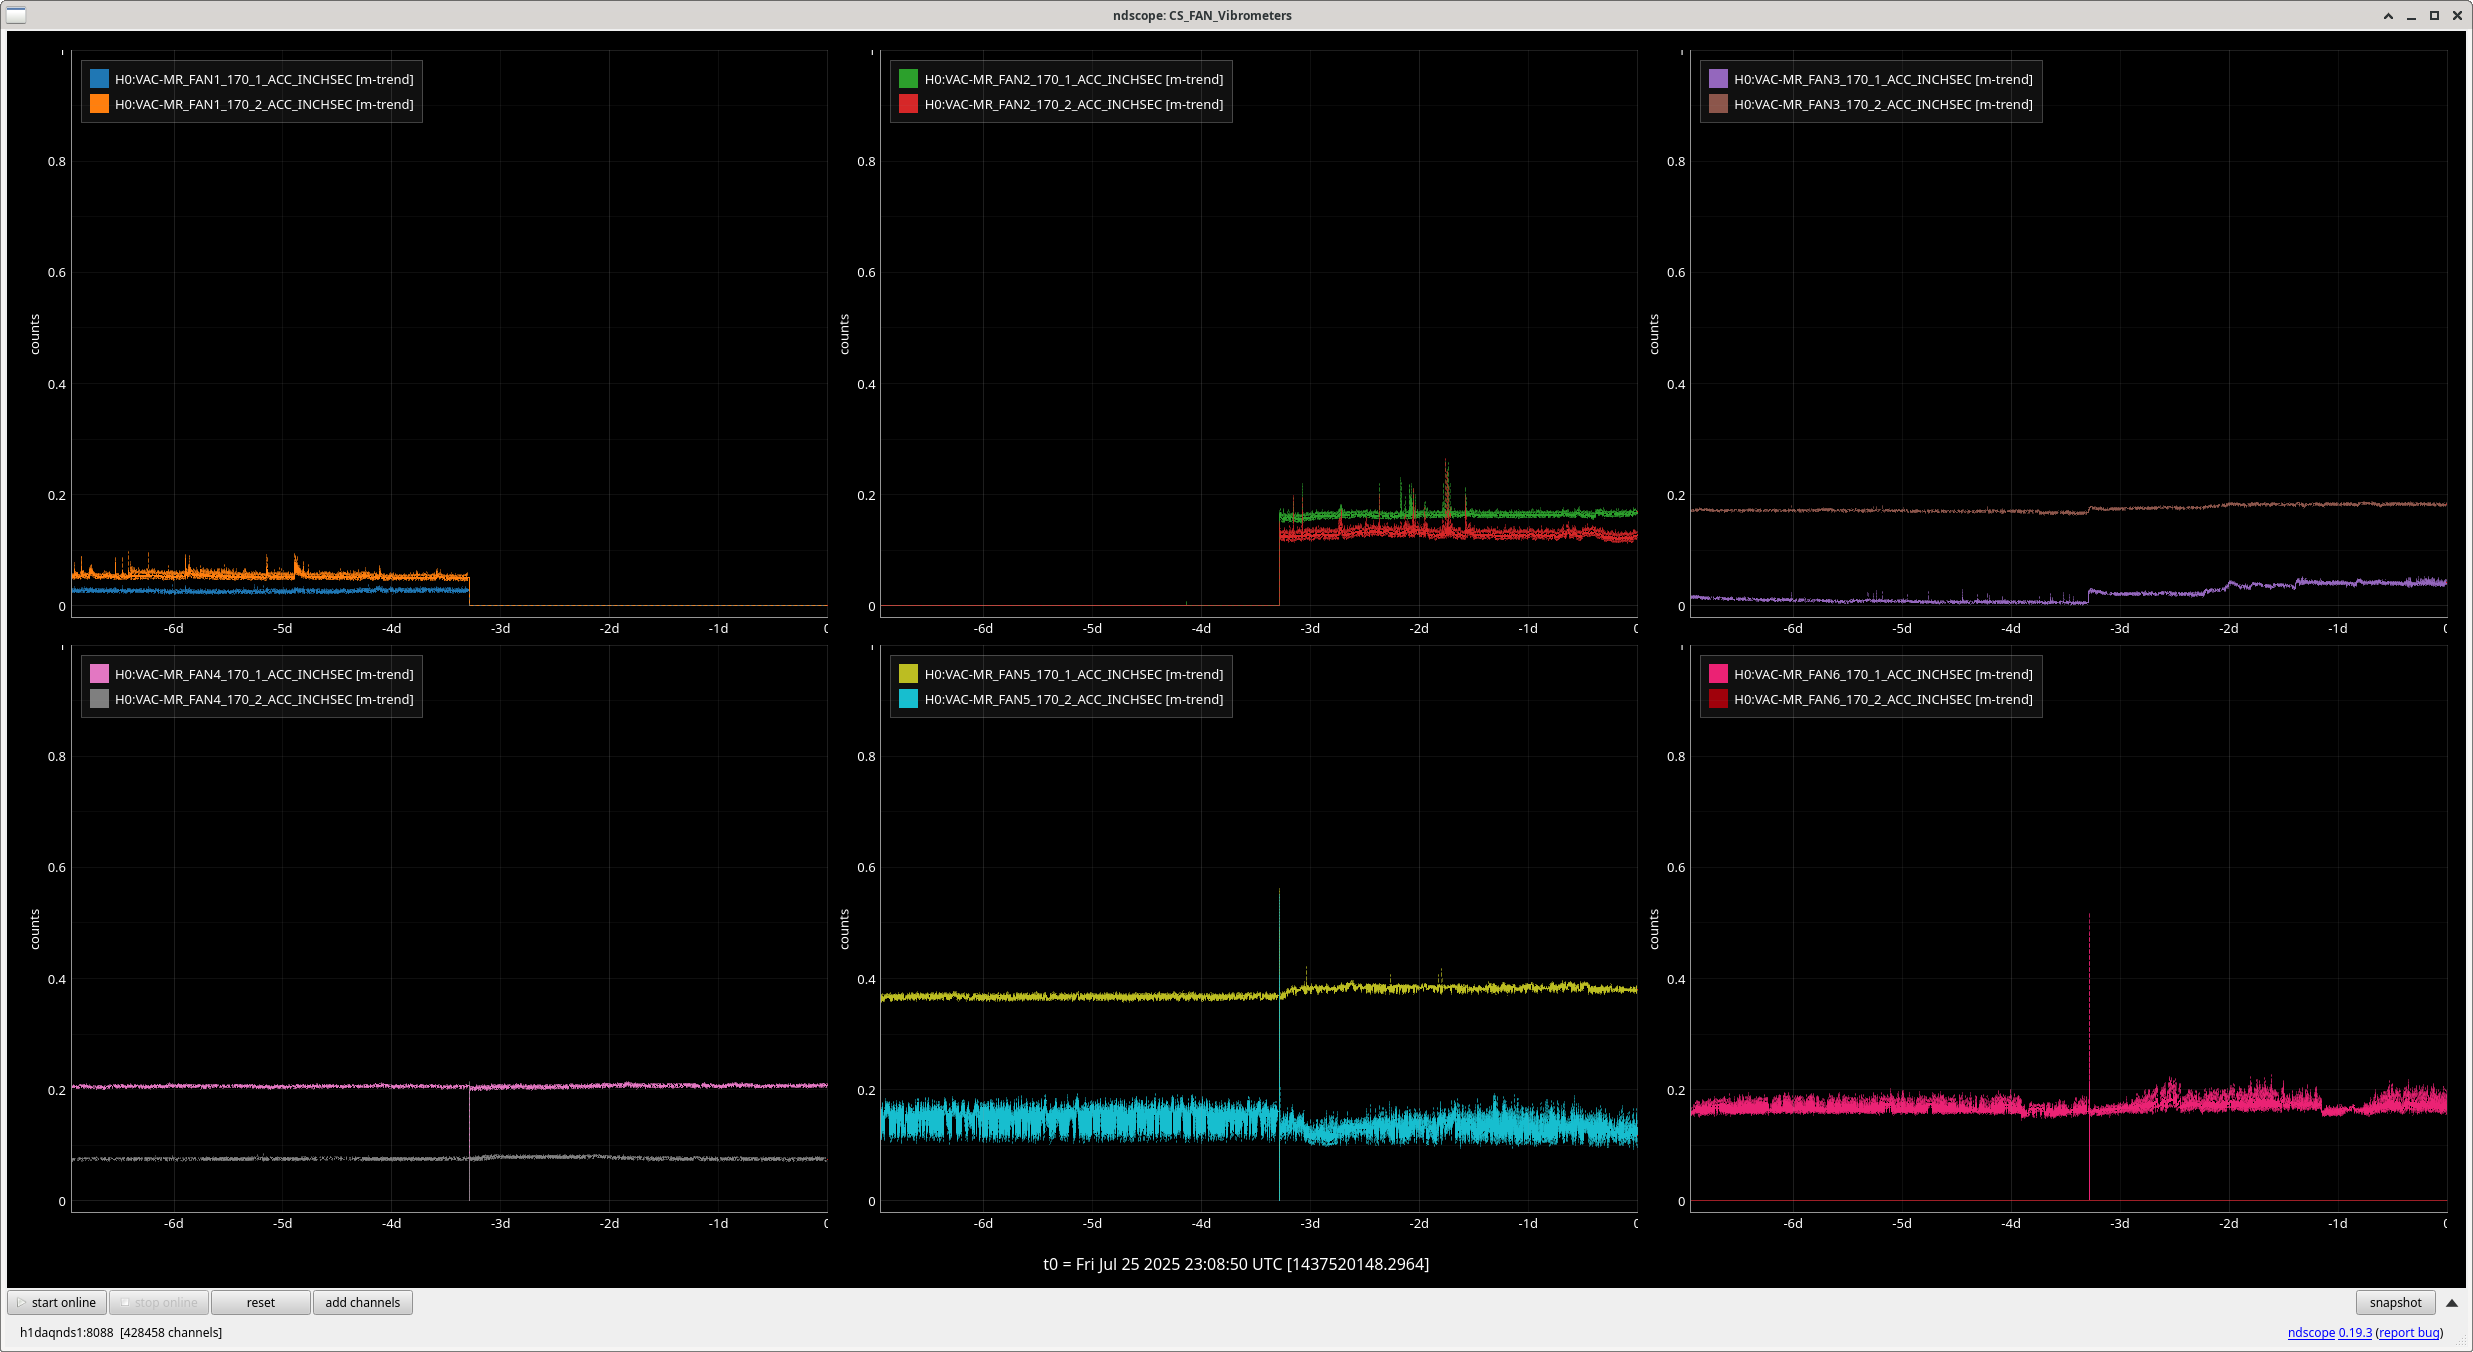2473x1352 pixels.
Task: Click the window menu icon in title bar
Action: coord(16,15)
